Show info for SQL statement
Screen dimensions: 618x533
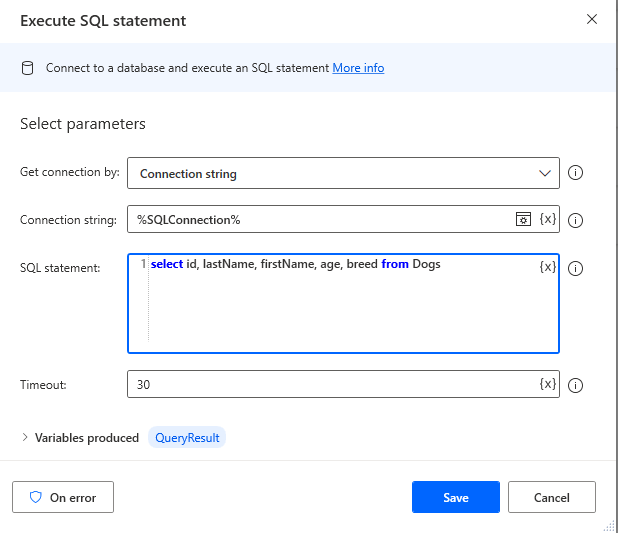click(x=575, y=268)
